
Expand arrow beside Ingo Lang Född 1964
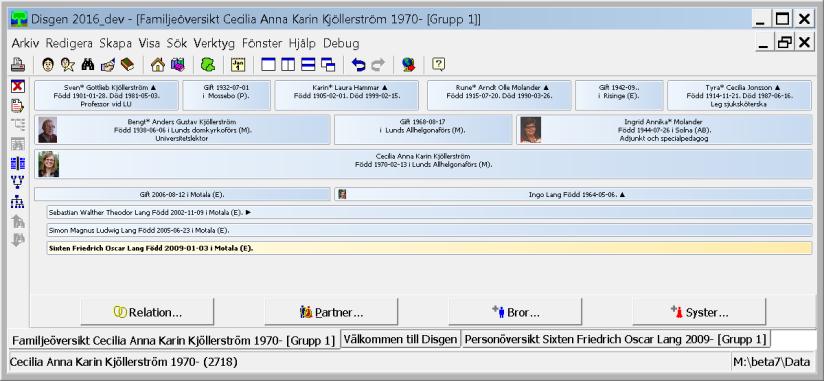623,194
